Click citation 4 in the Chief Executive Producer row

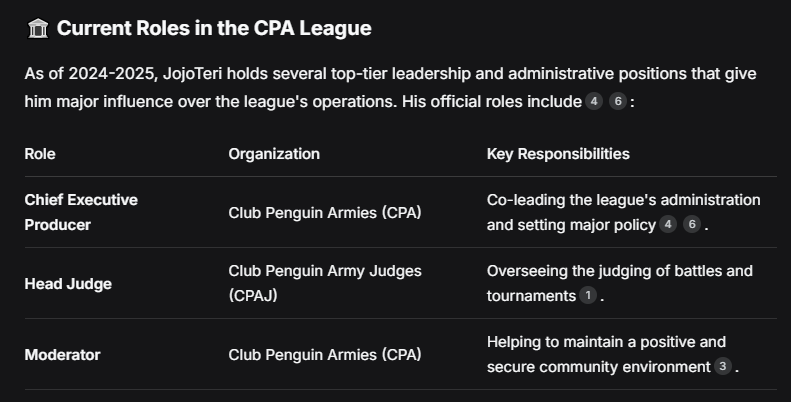668,225
